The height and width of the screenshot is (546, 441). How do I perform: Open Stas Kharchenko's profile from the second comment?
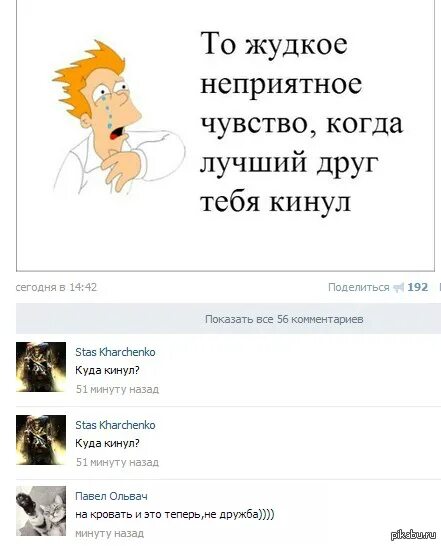point(115,425)
